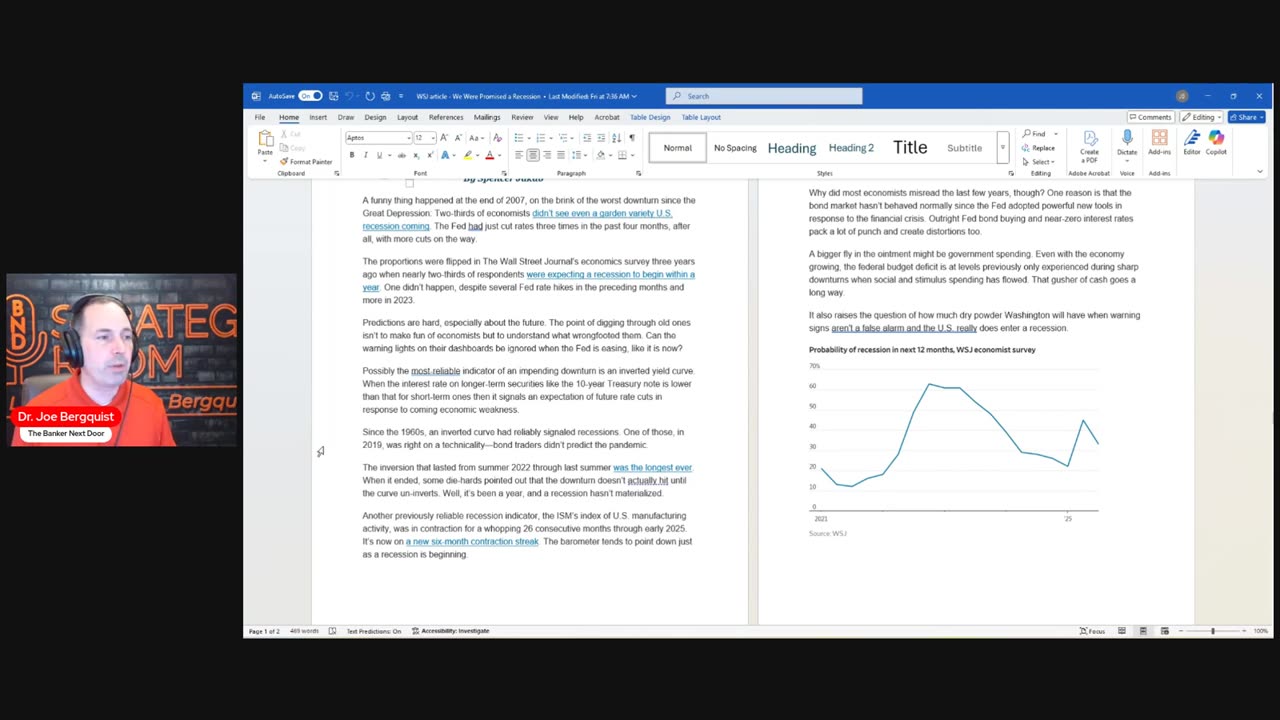Switch to the Draw tab
This screenshot has height=720, width=1280.
pyautogui.click(x=346, y=117)
